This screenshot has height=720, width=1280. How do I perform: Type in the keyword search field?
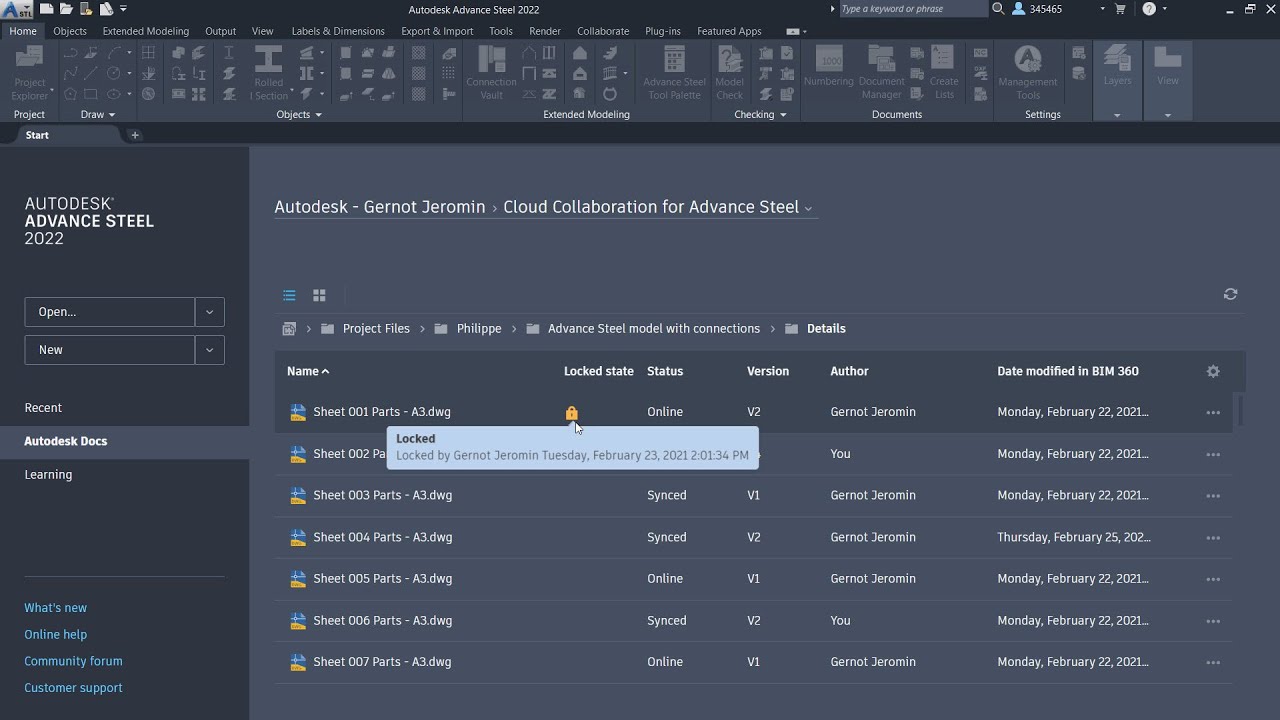(x=912, y=9)
